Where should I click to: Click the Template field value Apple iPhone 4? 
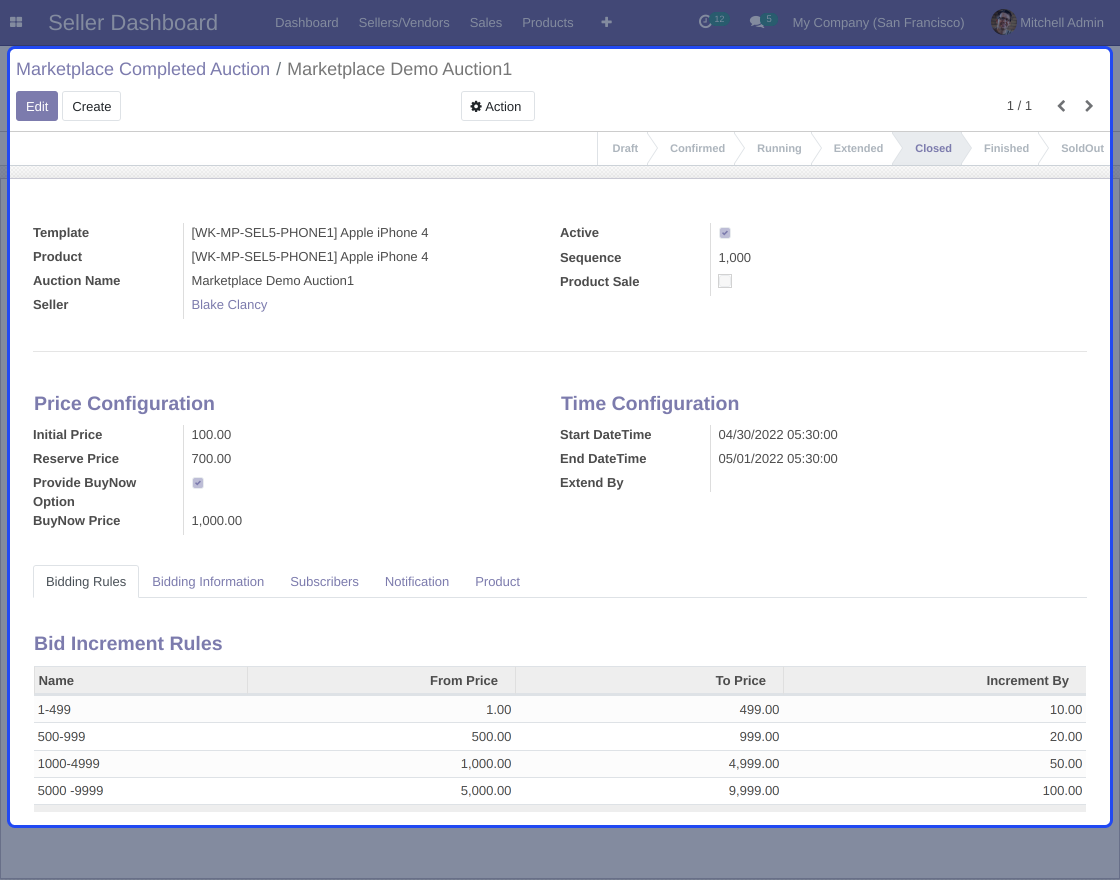point(310,233)
